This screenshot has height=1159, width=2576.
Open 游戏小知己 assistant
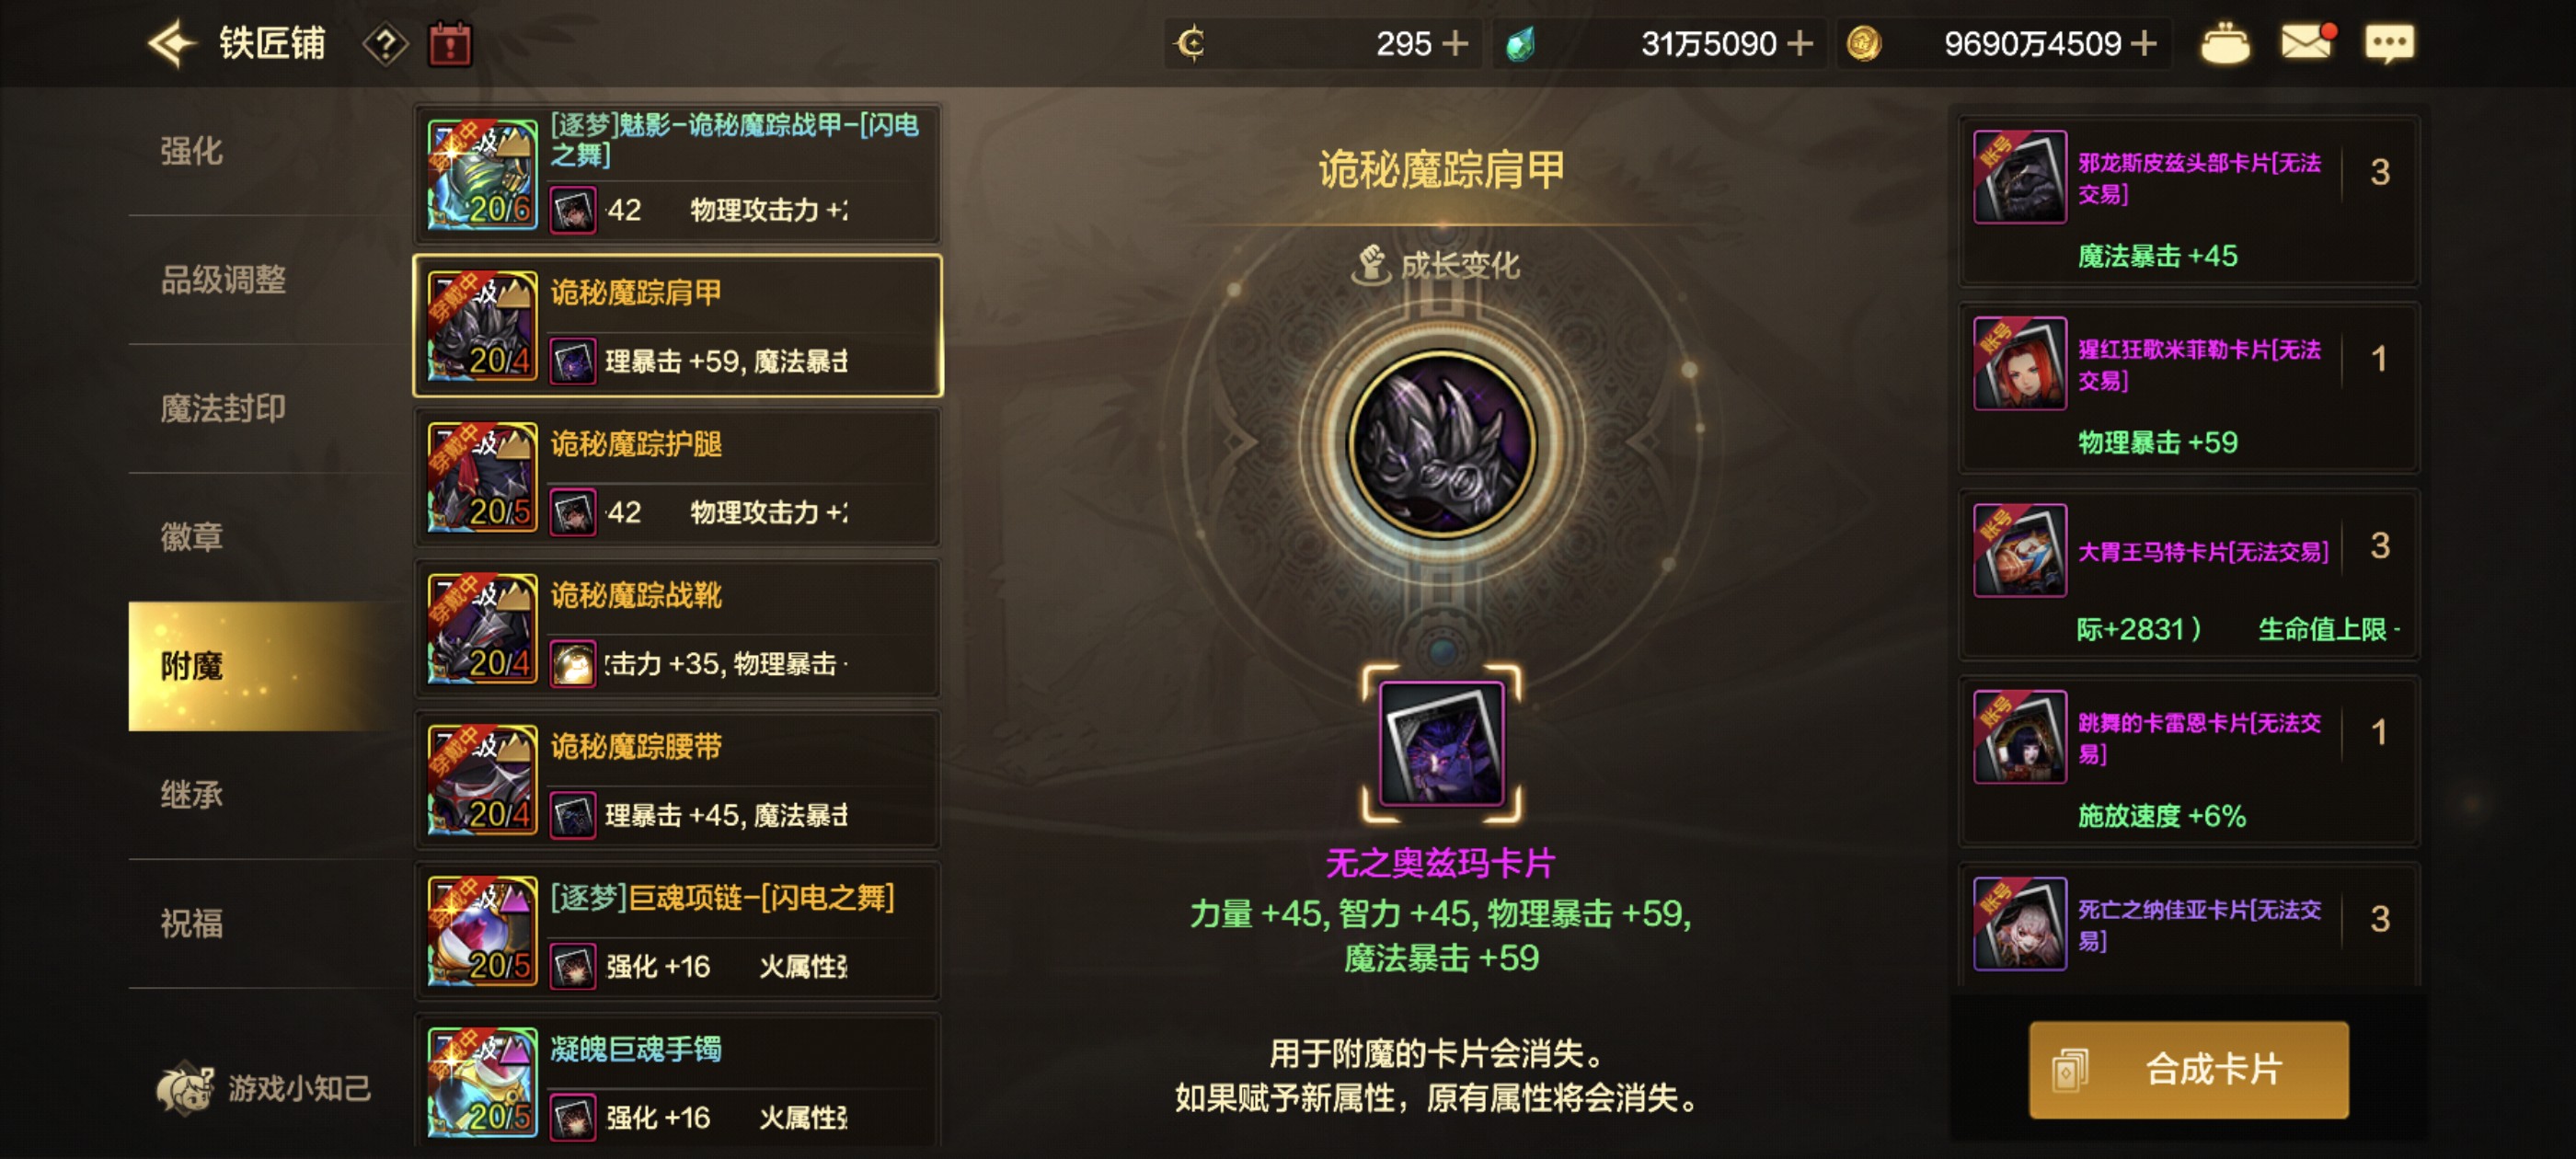264,1087
